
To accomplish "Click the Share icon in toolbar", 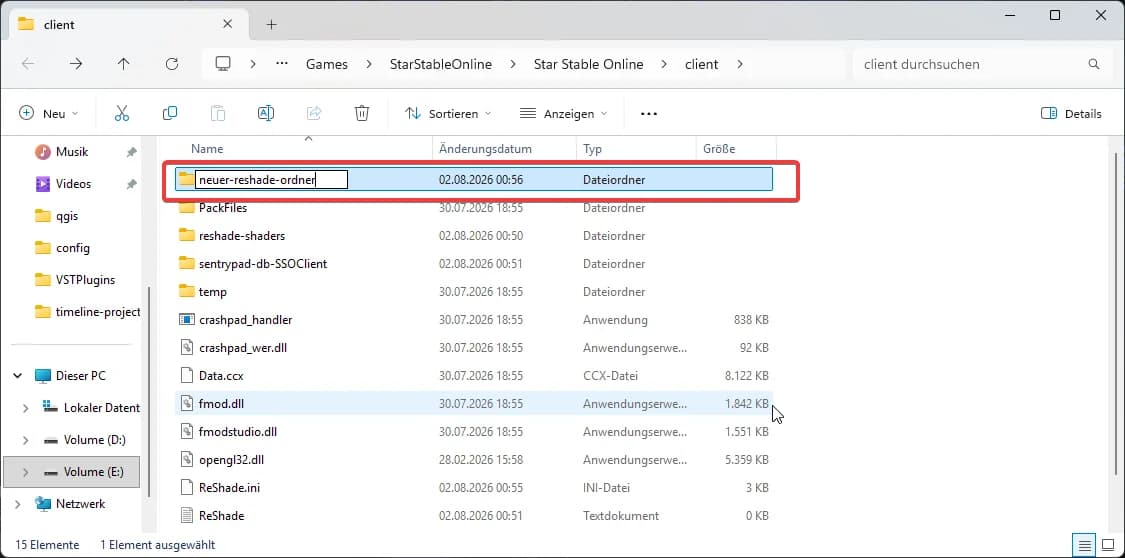I will 314,113.
